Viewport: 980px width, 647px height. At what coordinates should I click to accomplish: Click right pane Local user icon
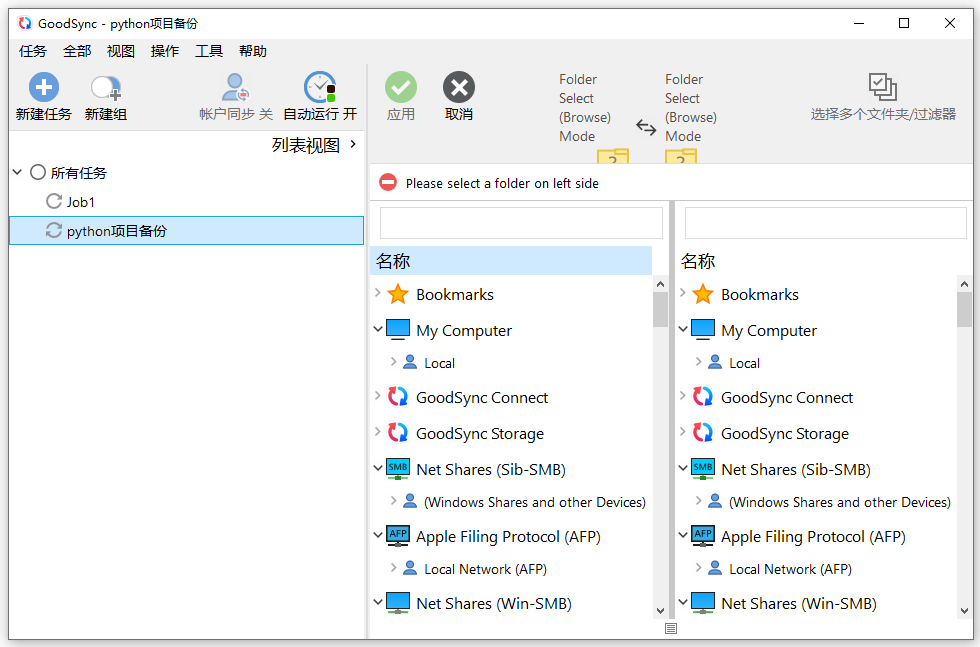point(715,362)
